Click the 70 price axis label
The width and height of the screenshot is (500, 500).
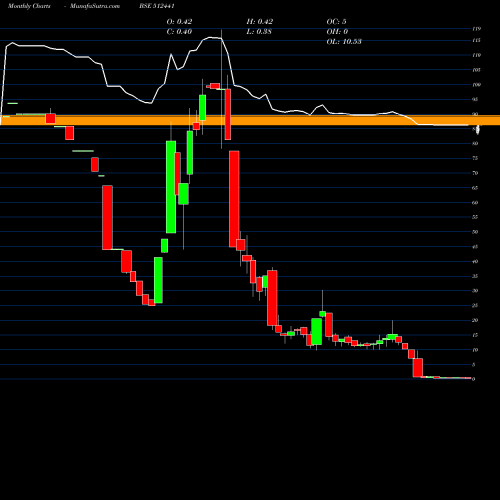475,173
